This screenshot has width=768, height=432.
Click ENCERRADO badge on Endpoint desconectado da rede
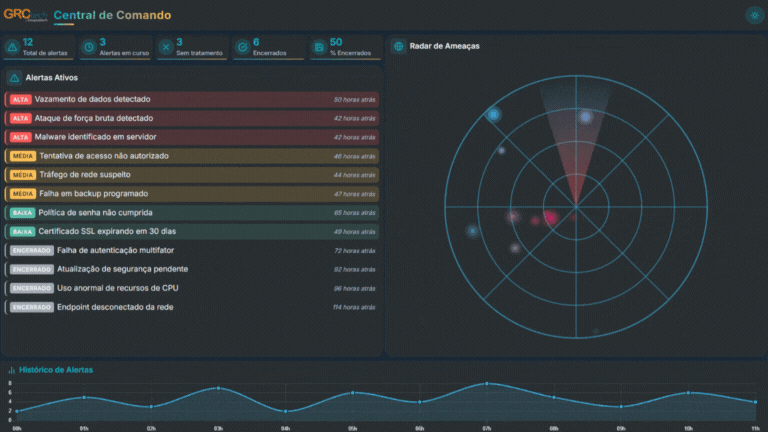32,307
